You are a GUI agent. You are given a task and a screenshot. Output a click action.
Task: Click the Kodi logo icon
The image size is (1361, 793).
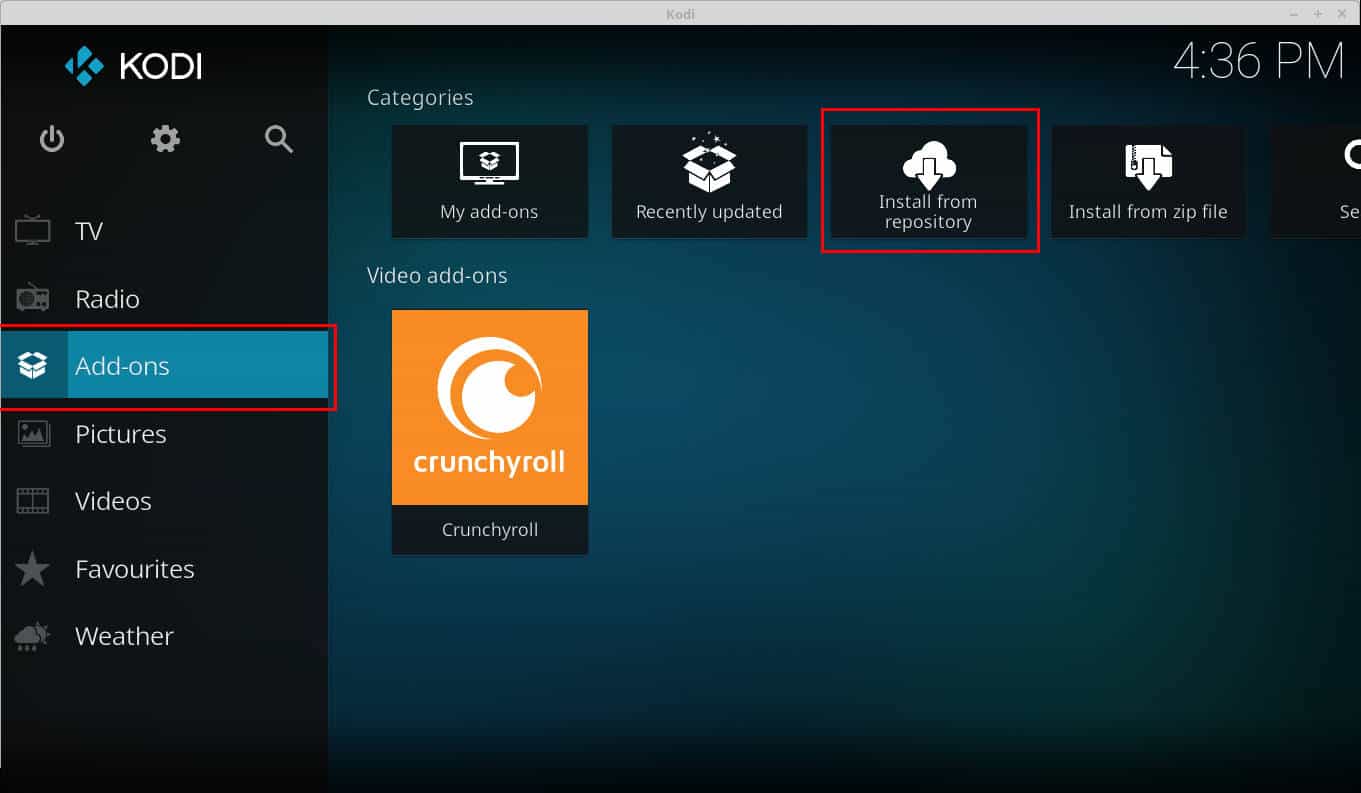pyautogui.click(x=84, y=66)
